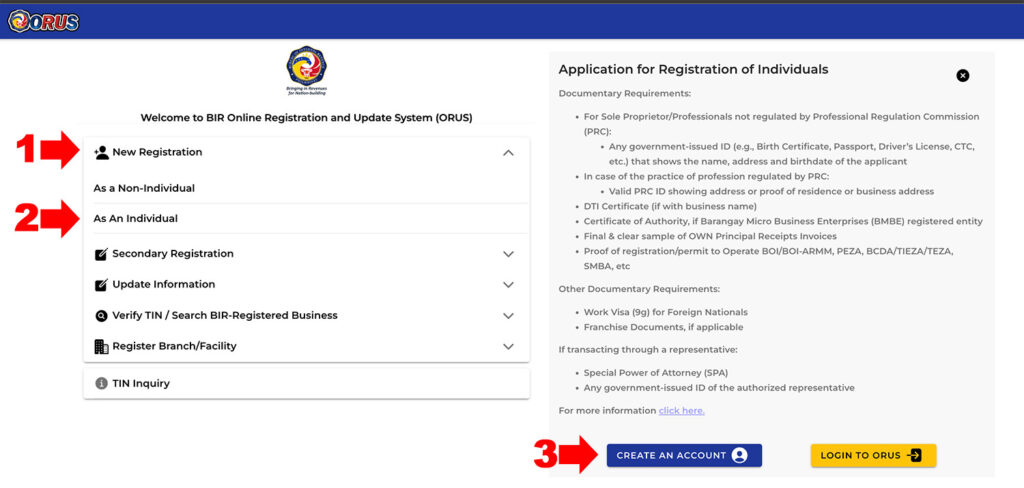
Task: Click the Secondary Registration edit icon
Action: pyautogui.click(x=101, y=254)
